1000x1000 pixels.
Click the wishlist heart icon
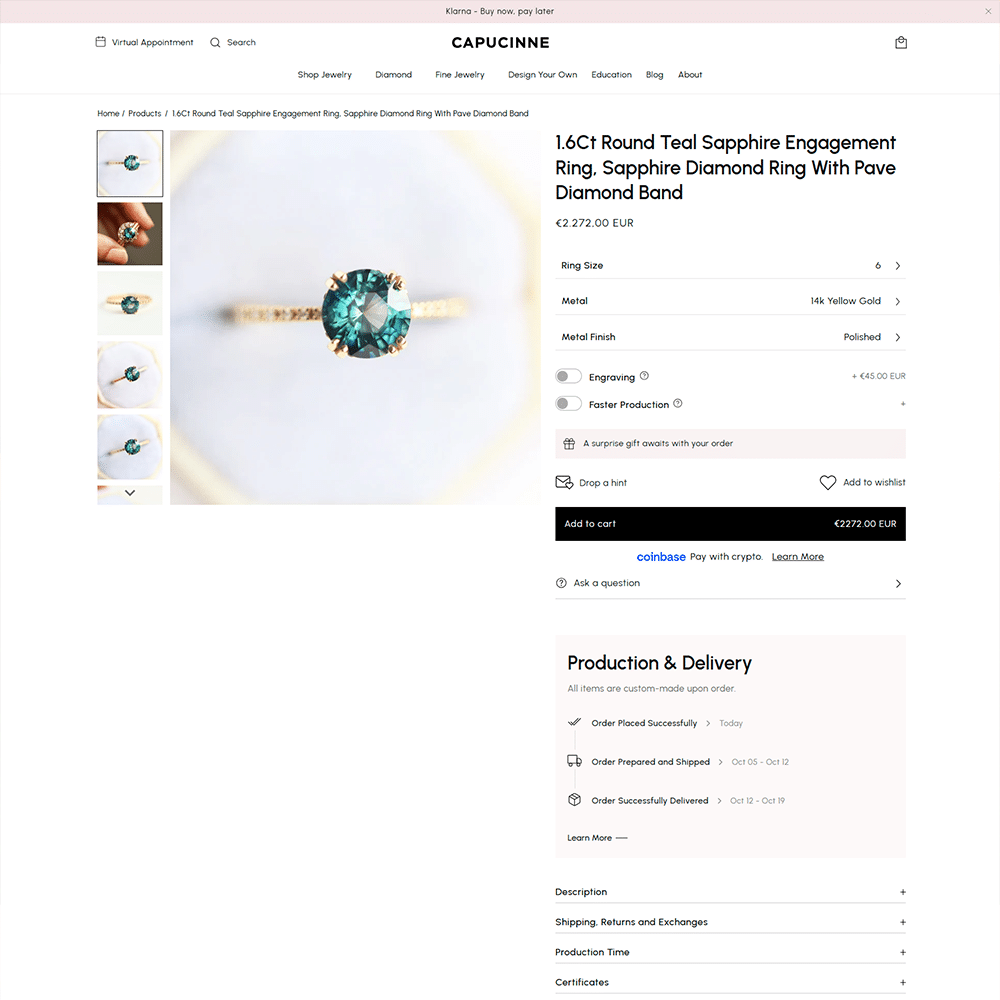827,483
